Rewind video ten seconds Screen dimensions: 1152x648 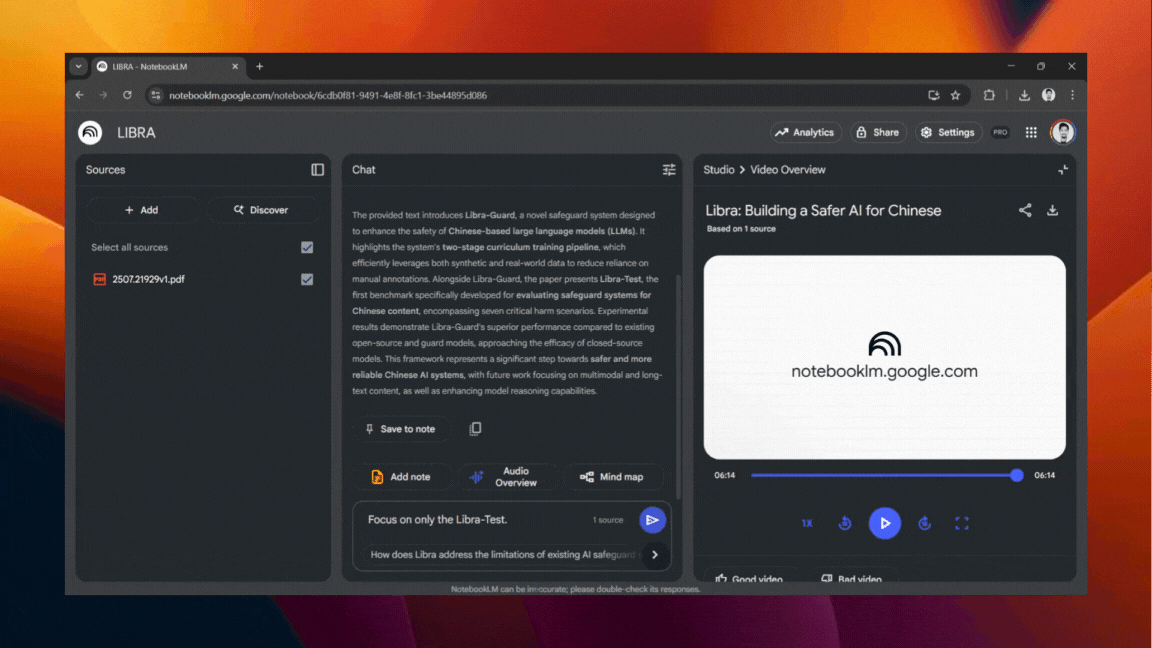pos(845,523)
